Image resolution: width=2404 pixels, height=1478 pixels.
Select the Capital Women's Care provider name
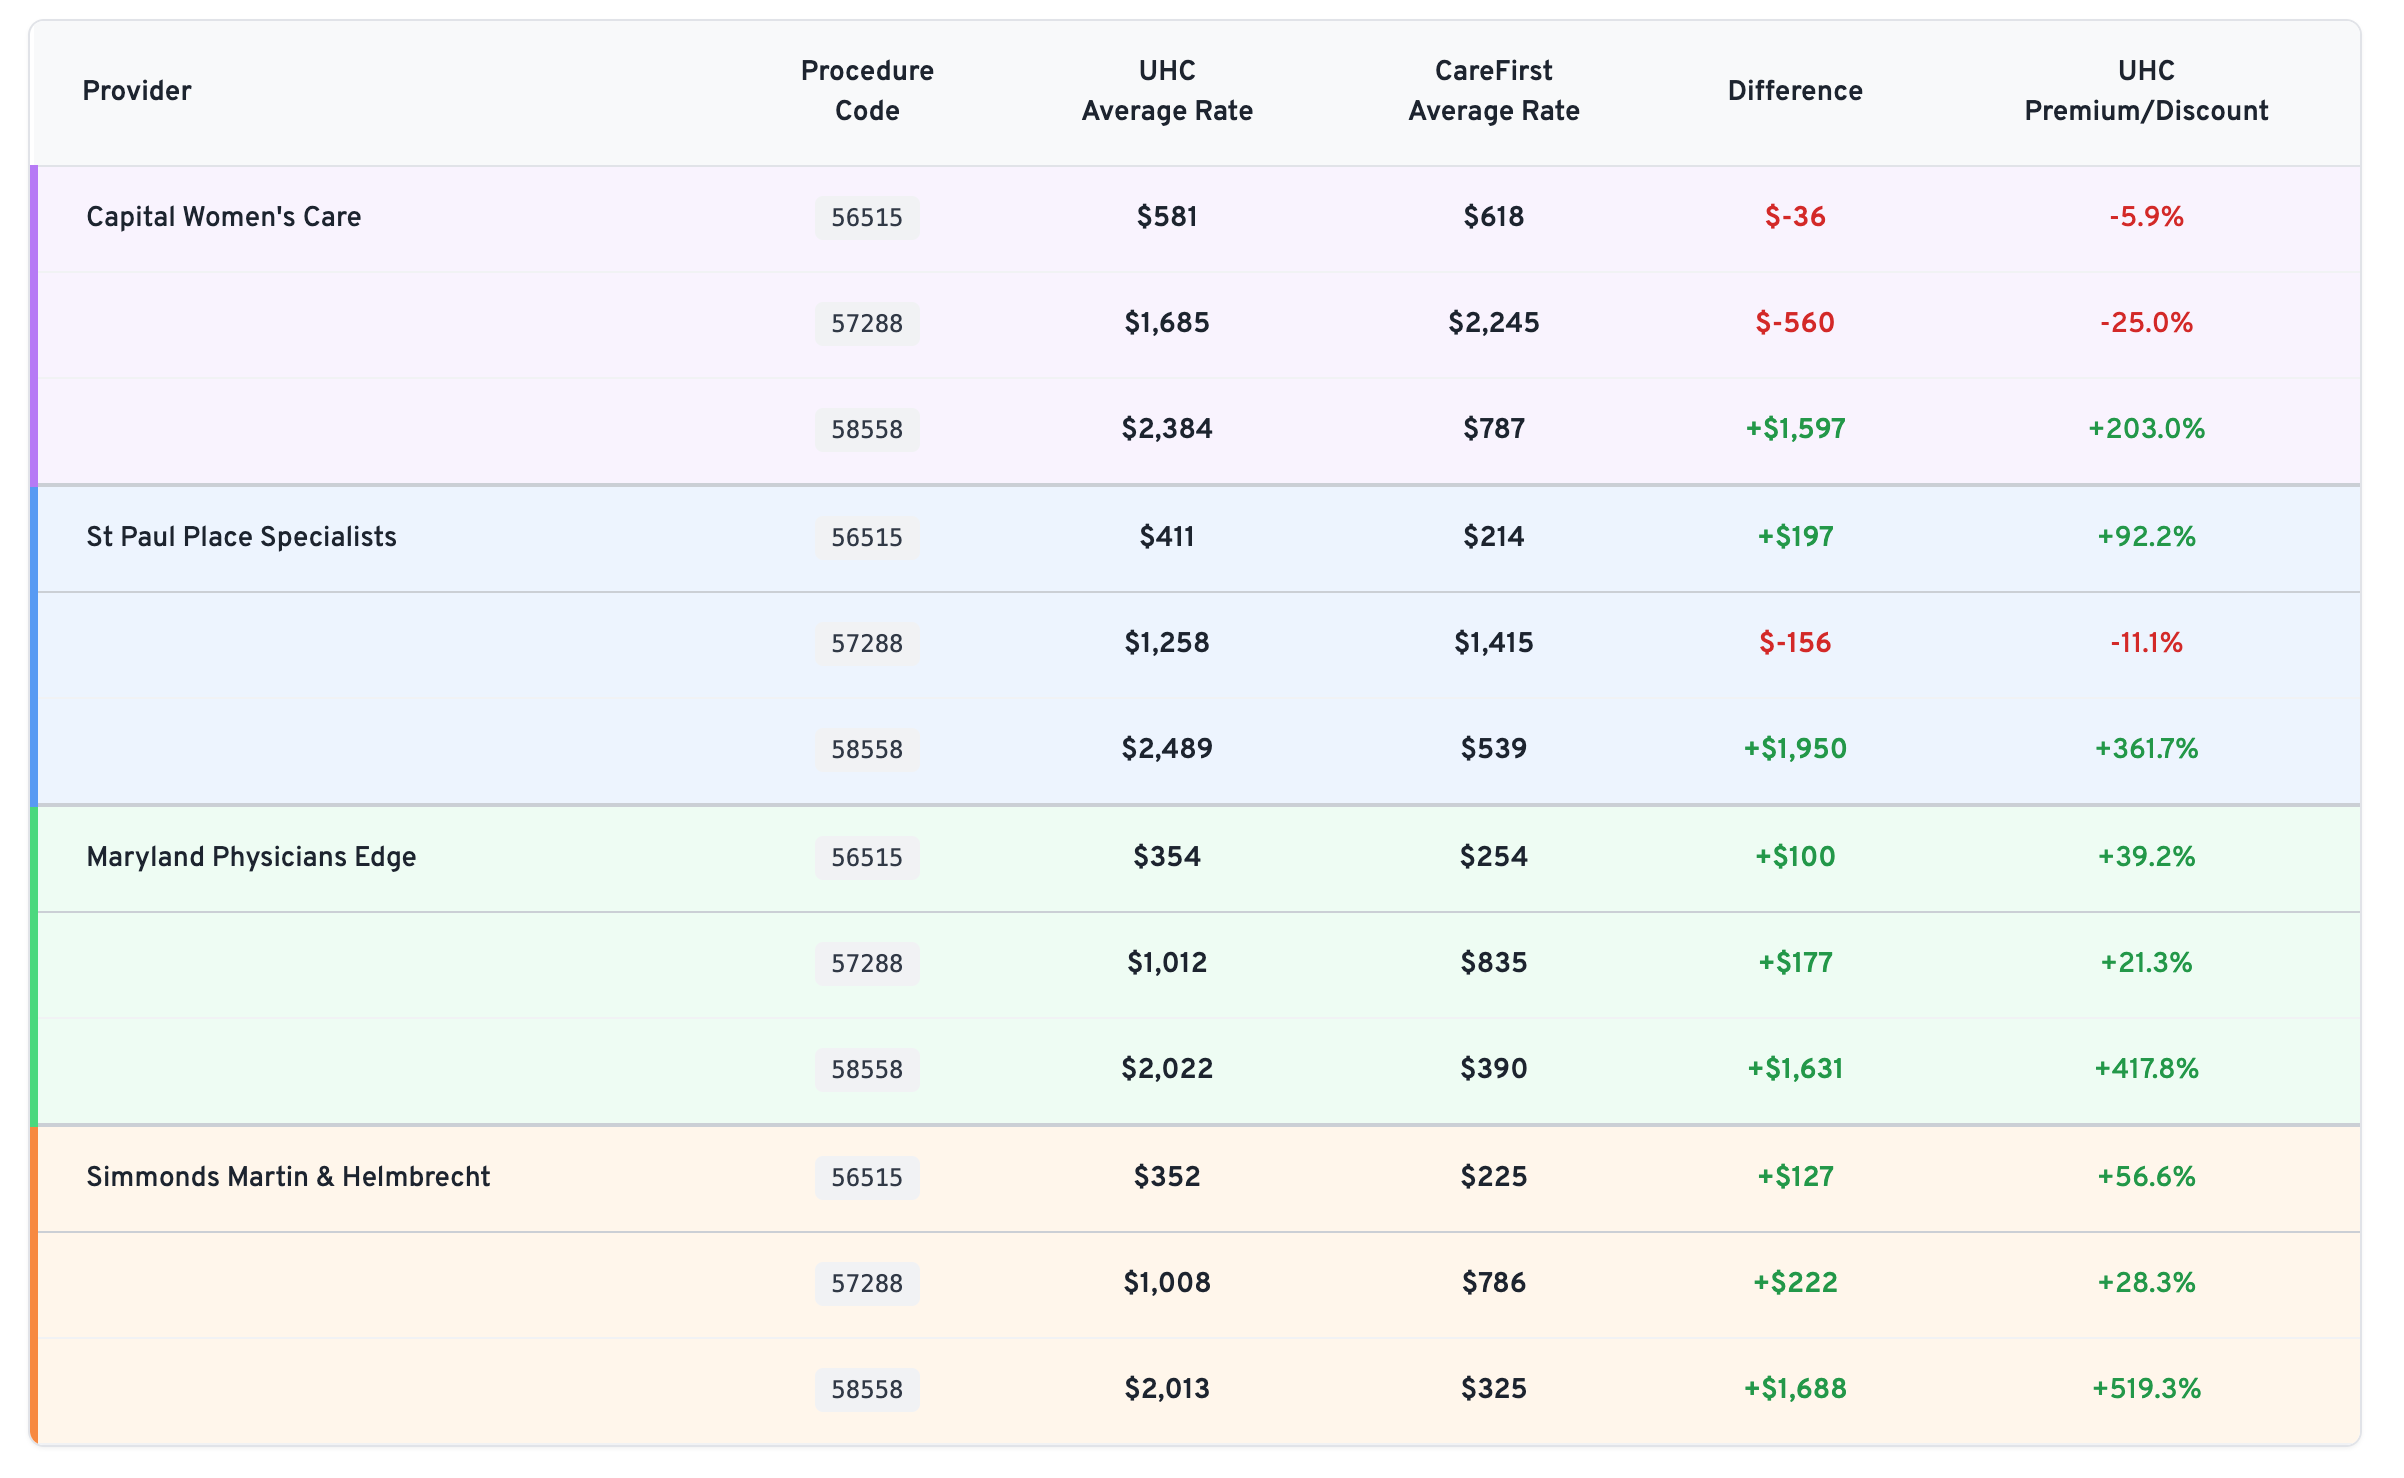(x=224, y=217)
